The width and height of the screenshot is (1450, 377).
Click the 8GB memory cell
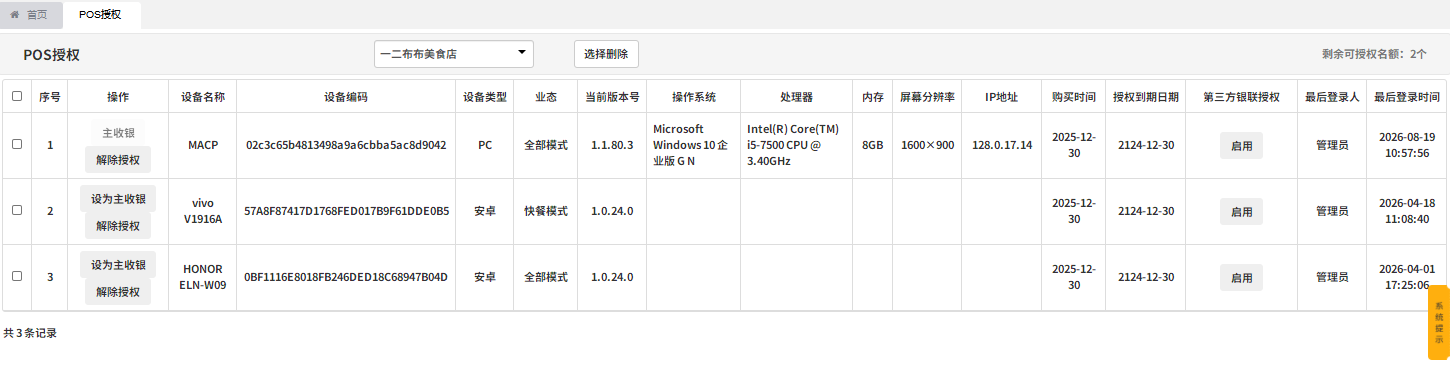pyautogui.click(x=872, y=145)
